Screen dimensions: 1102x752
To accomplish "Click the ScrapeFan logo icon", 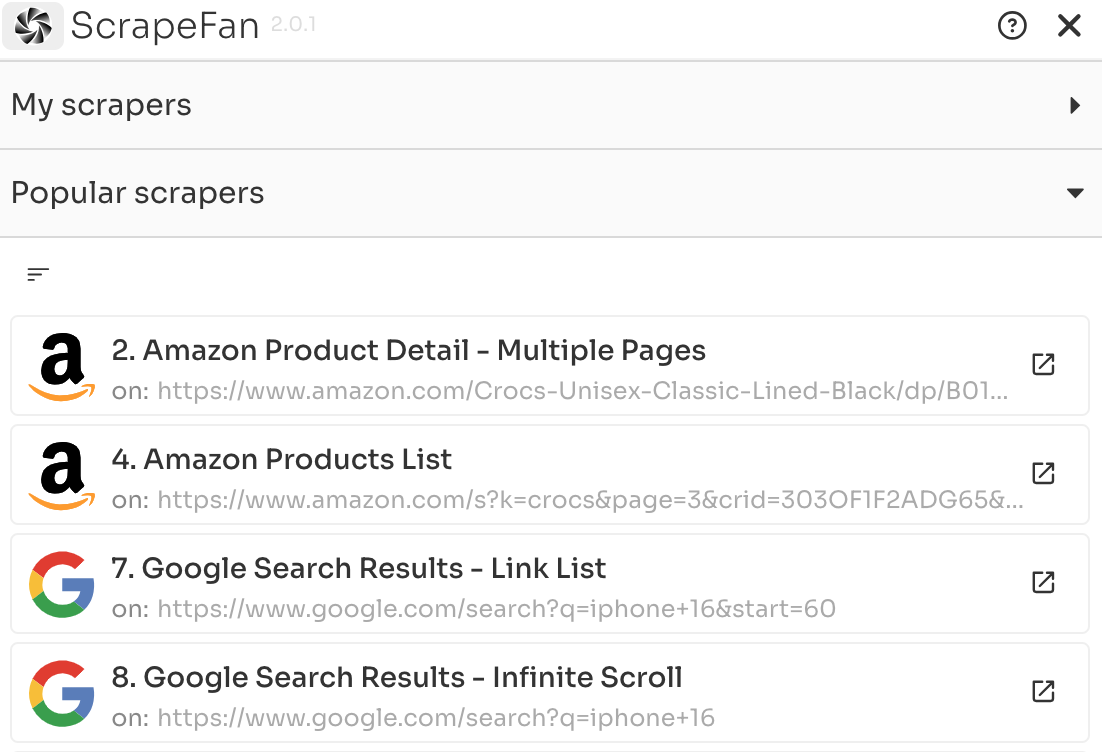I will [33, 27].
